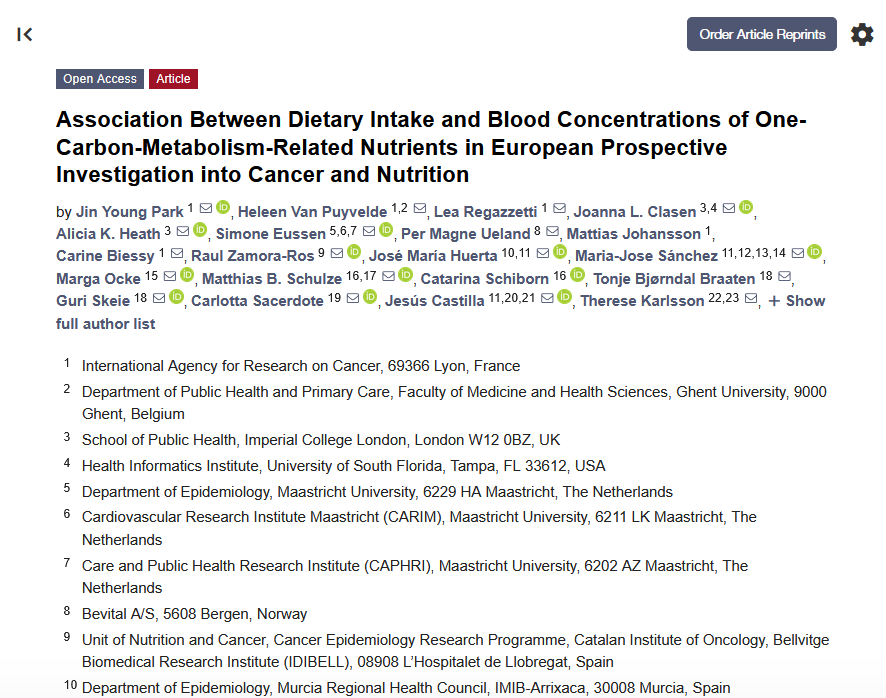Open Jin Young Park's ORCID icon
The width and height of the screenshot is (886, 698).
point(223,208)
